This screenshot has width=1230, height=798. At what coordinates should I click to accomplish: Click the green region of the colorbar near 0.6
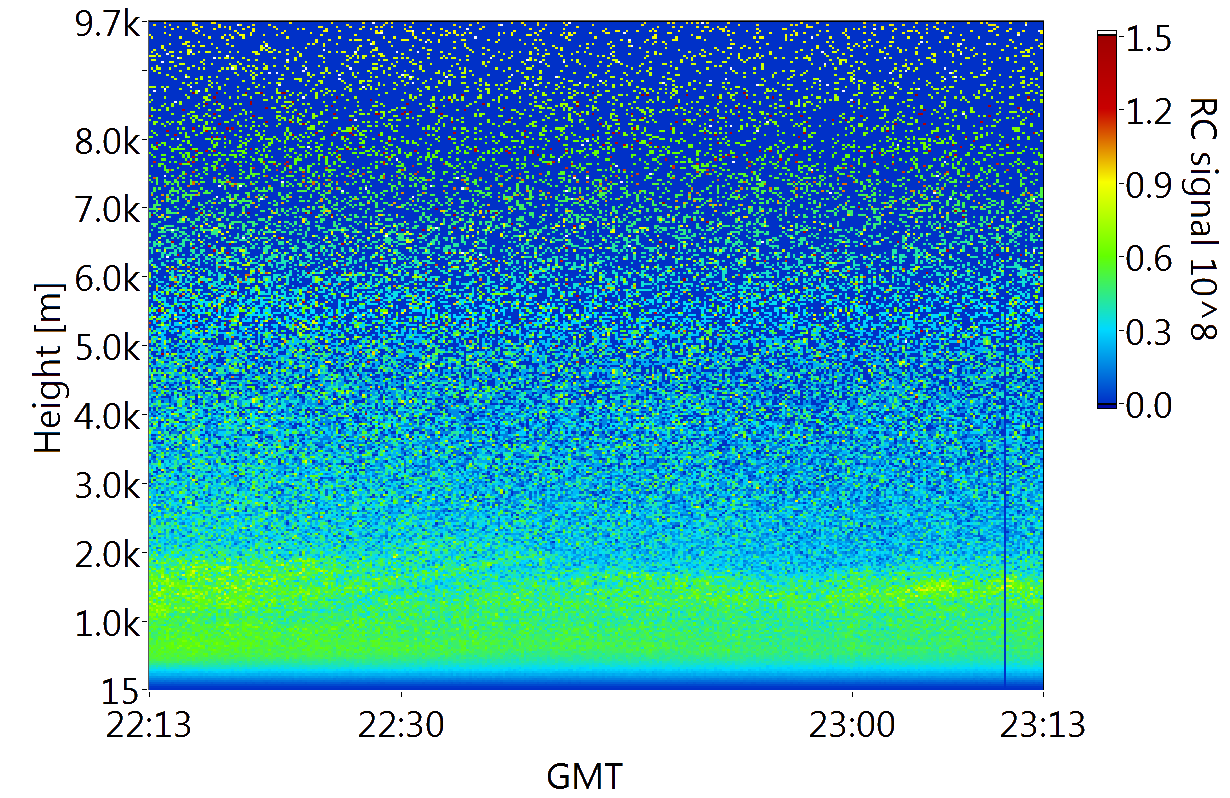(1105, 258)
